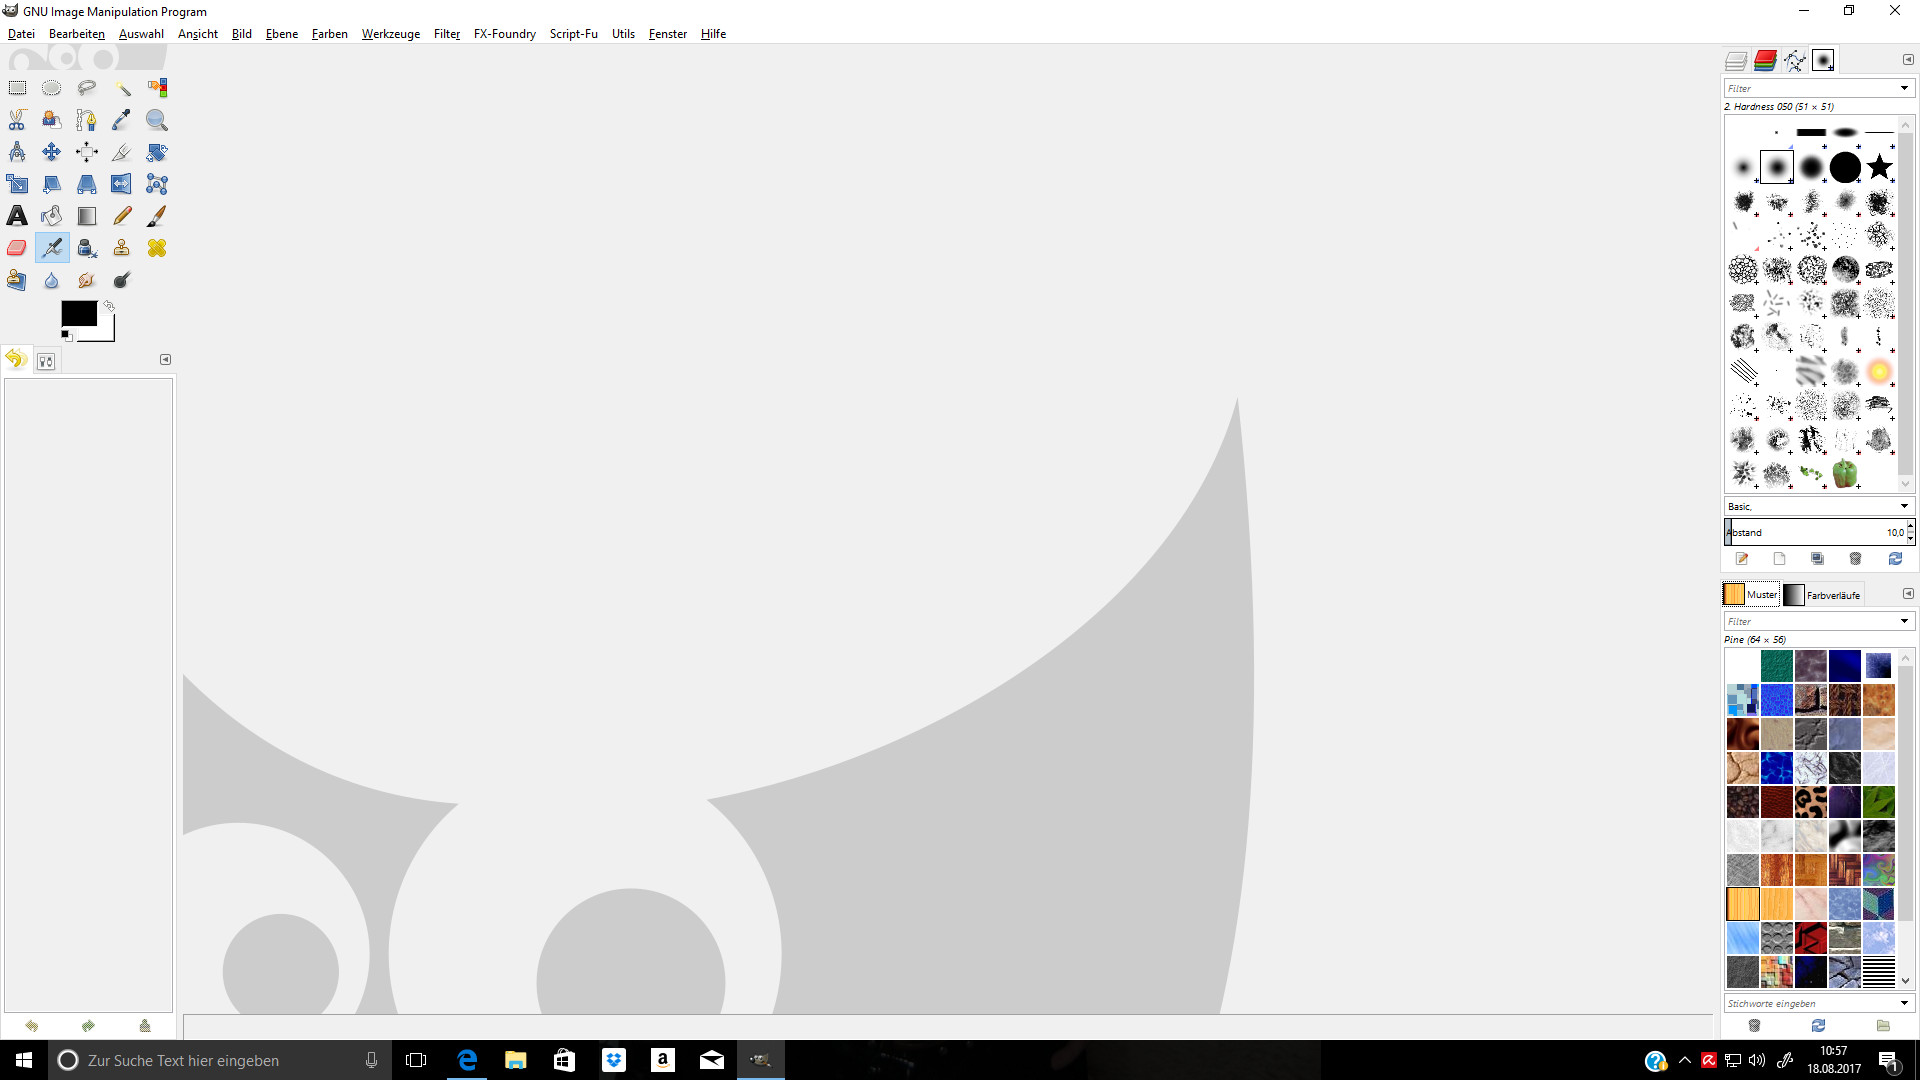Open File Explorer from taskbar
Screen dimensions: 1920x1080
(x=516, y=1060)
